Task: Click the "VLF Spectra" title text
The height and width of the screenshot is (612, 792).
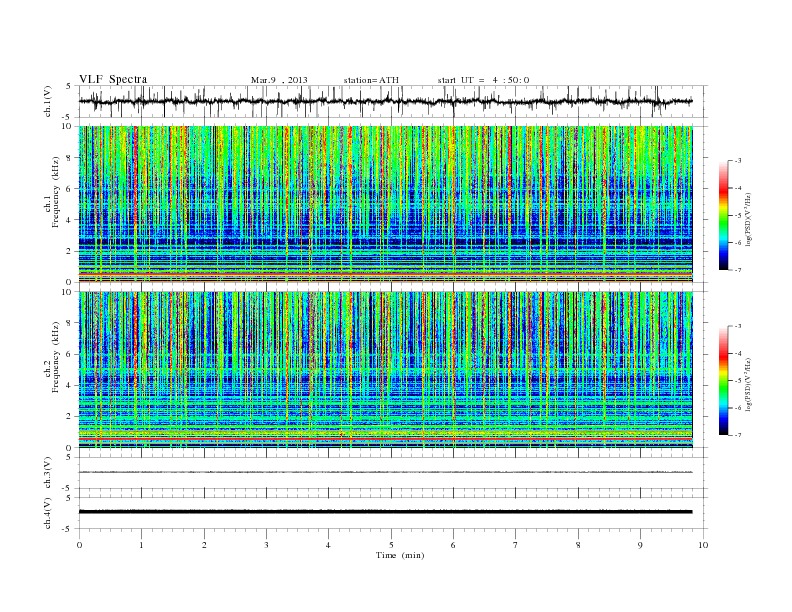Action: tap(113, 79)
